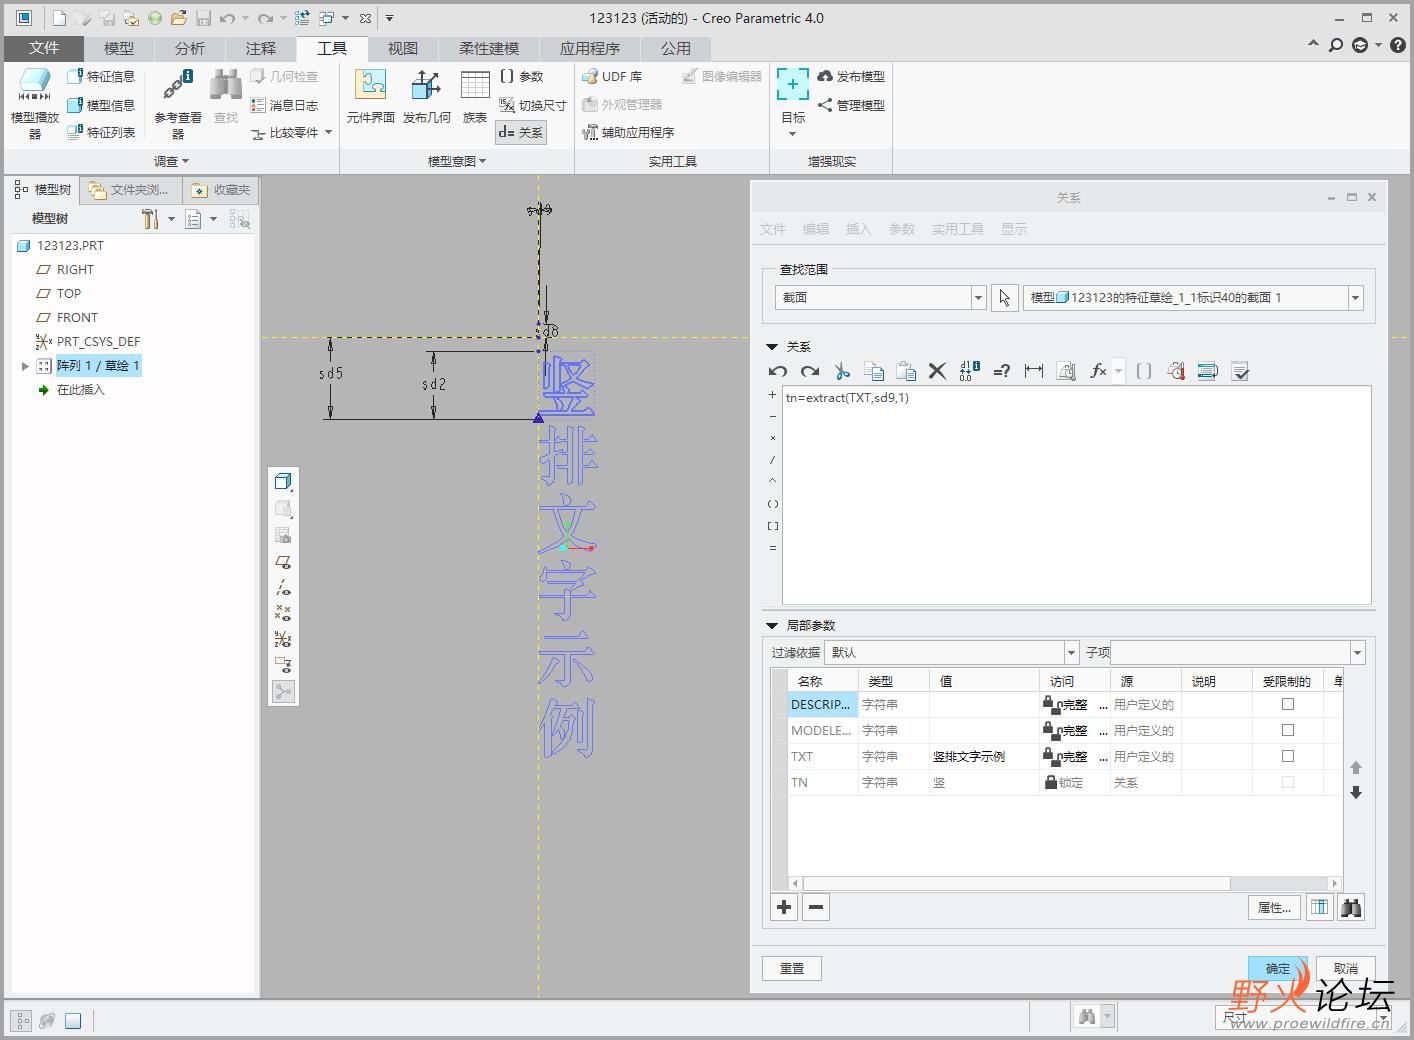Open the 模型播放器 model player tool
This screenshot has height=1040, width=1414.
tap(35, 103)
